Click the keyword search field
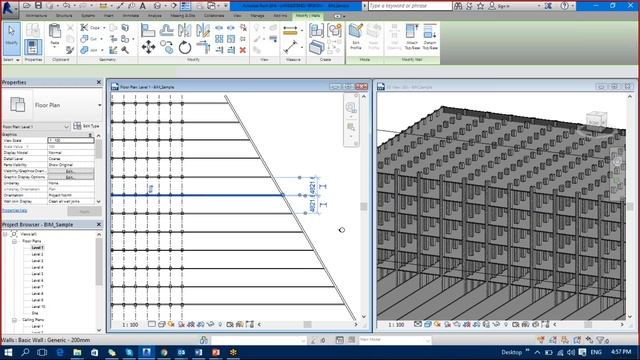Viewport: 640px width, 360px height. point(410,6)
